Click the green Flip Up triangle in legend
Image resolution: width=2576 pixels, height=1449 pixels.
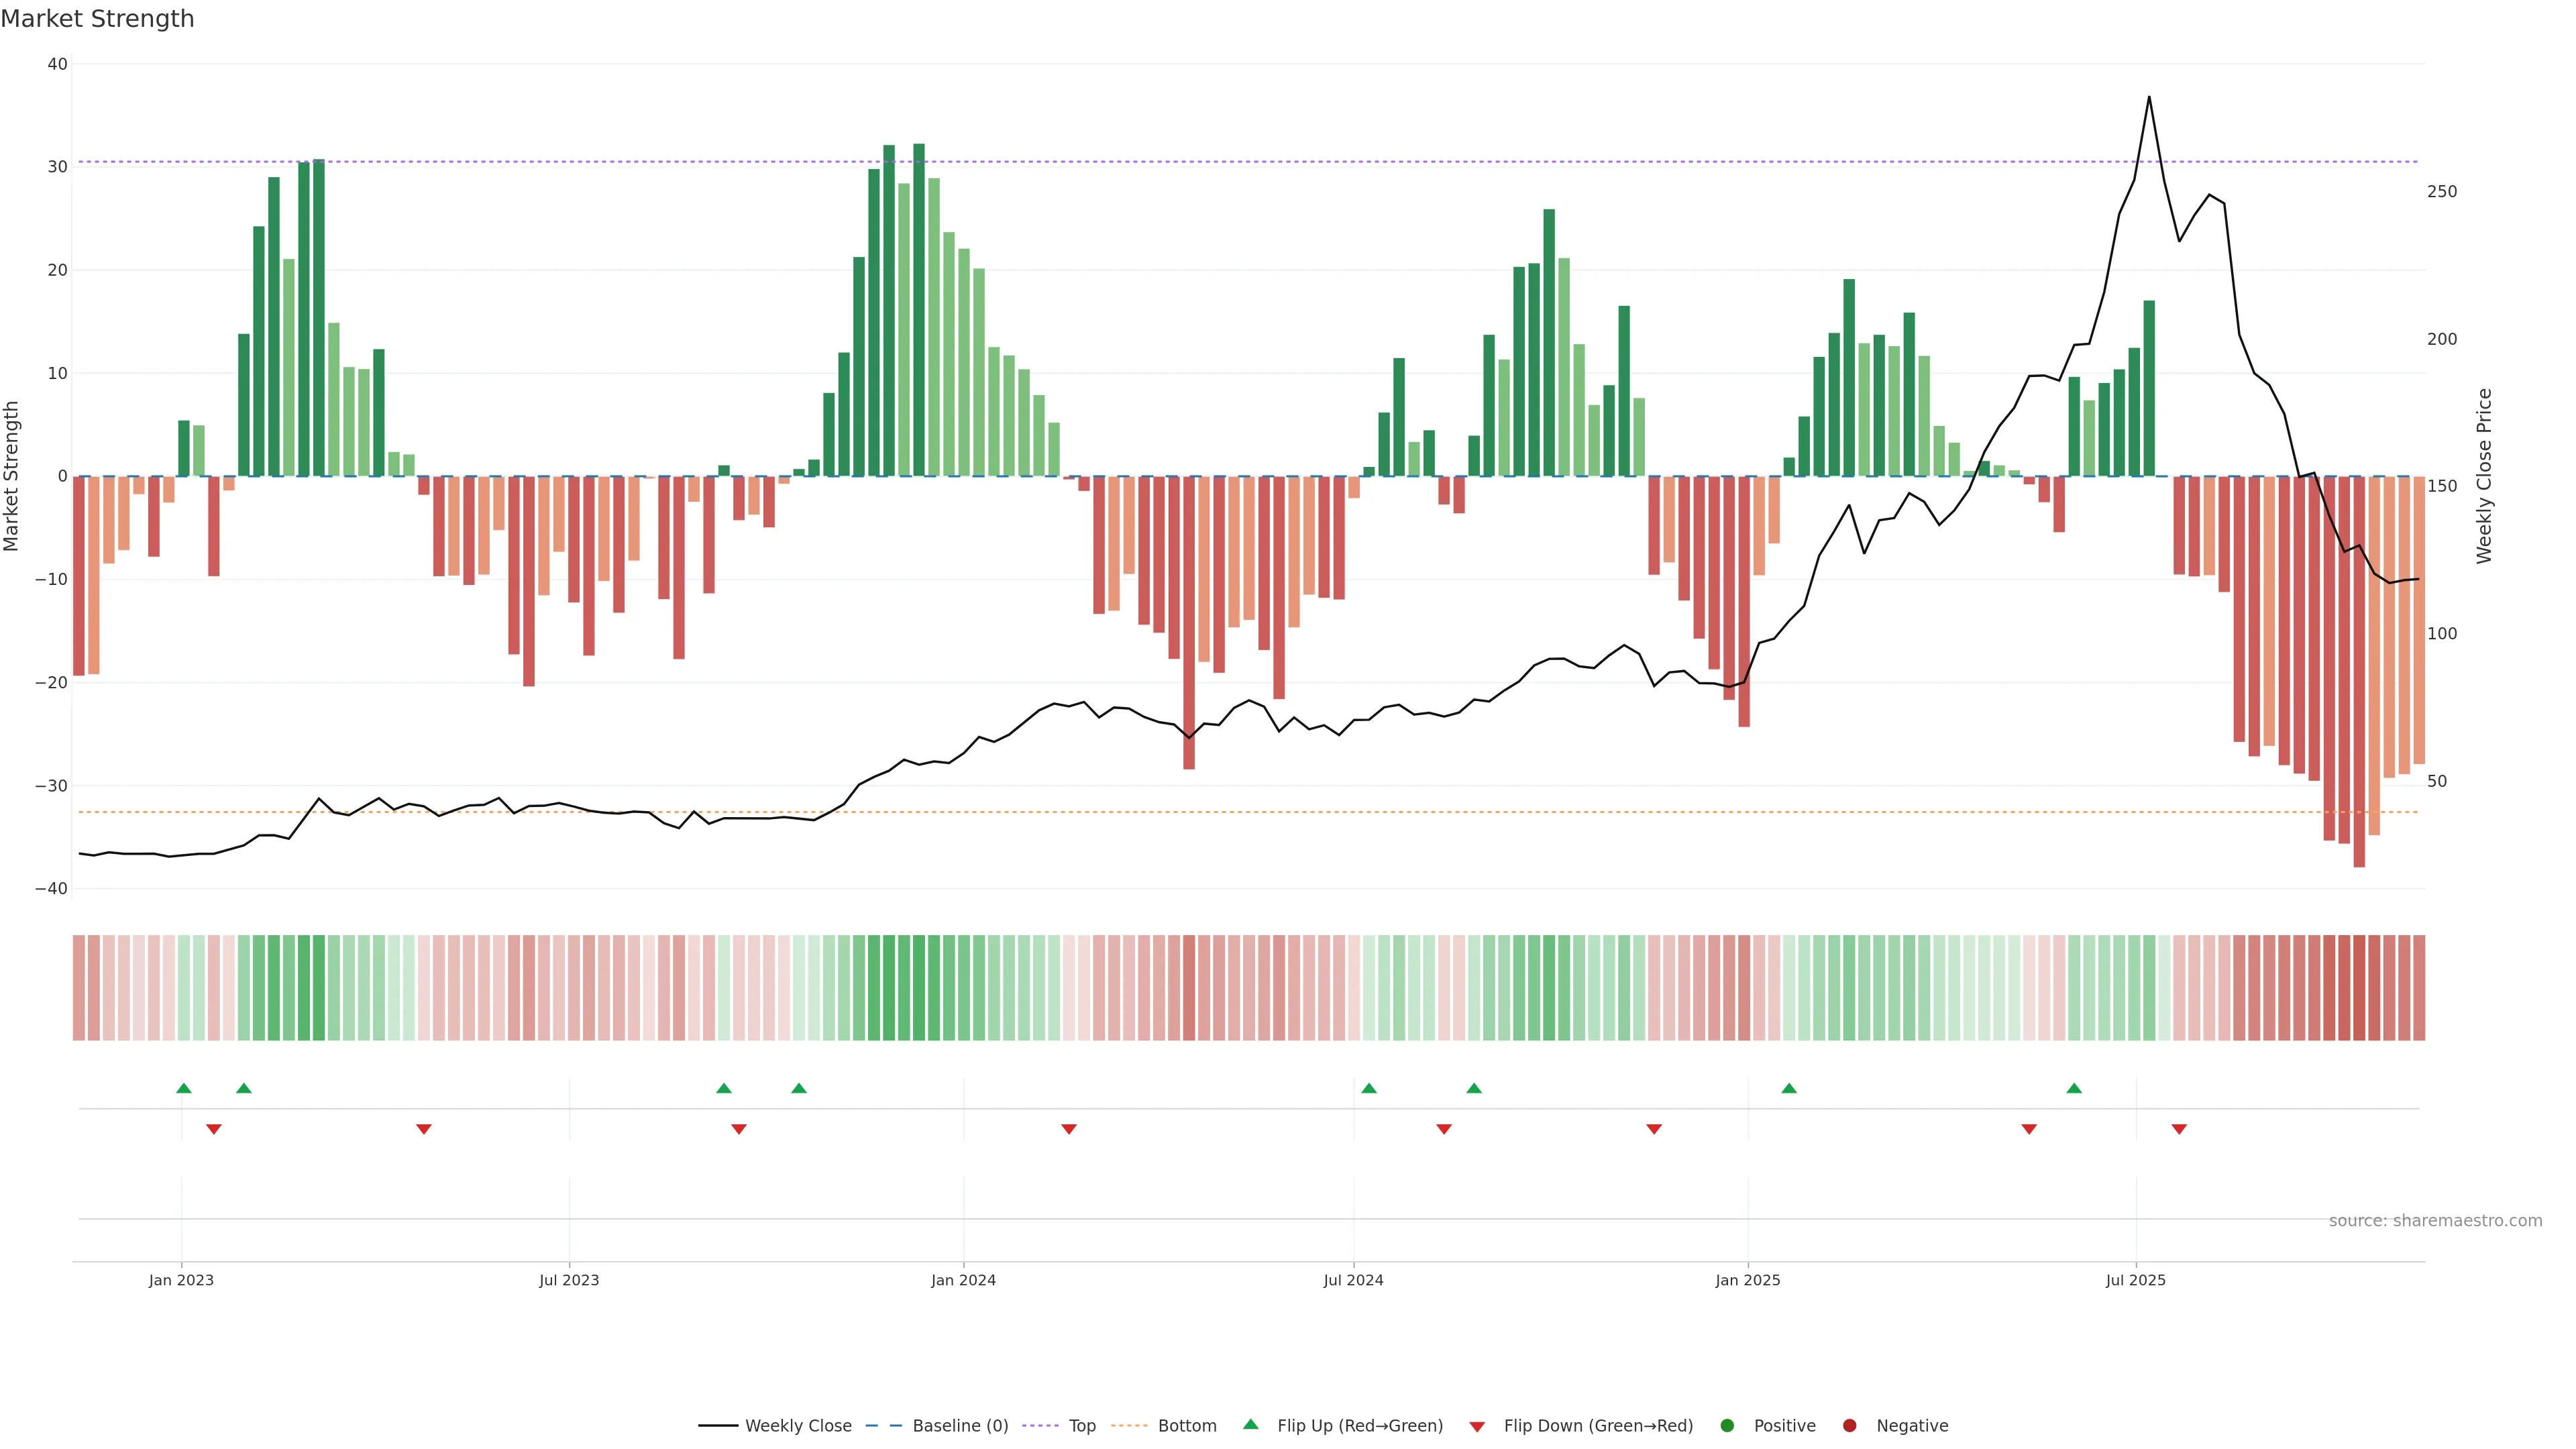[1250, 1424]
